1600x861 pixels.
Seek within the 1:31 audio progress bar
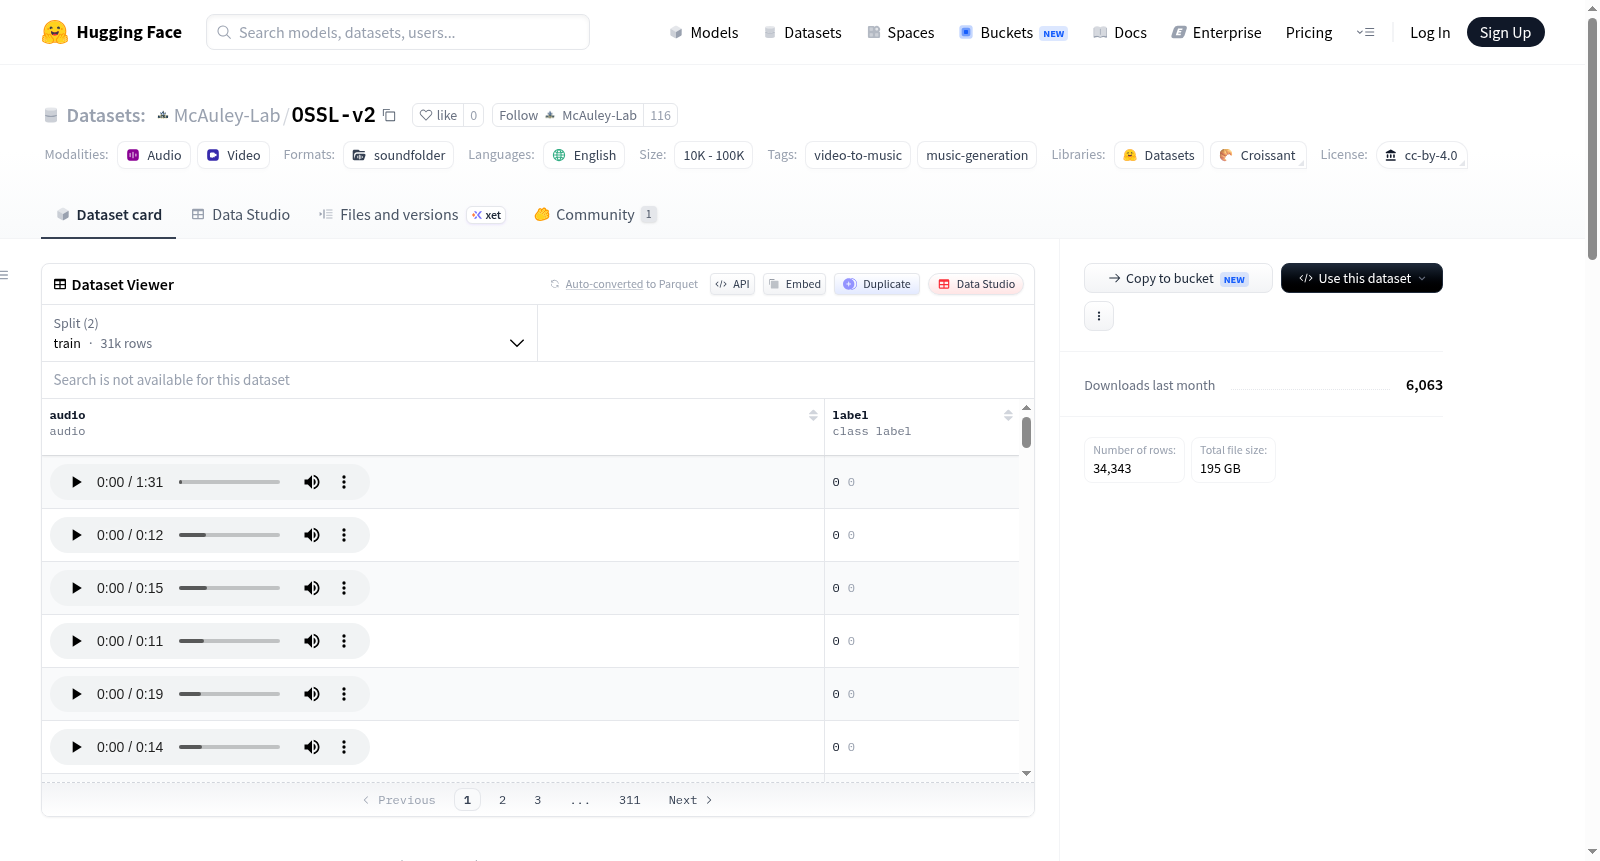229,482
